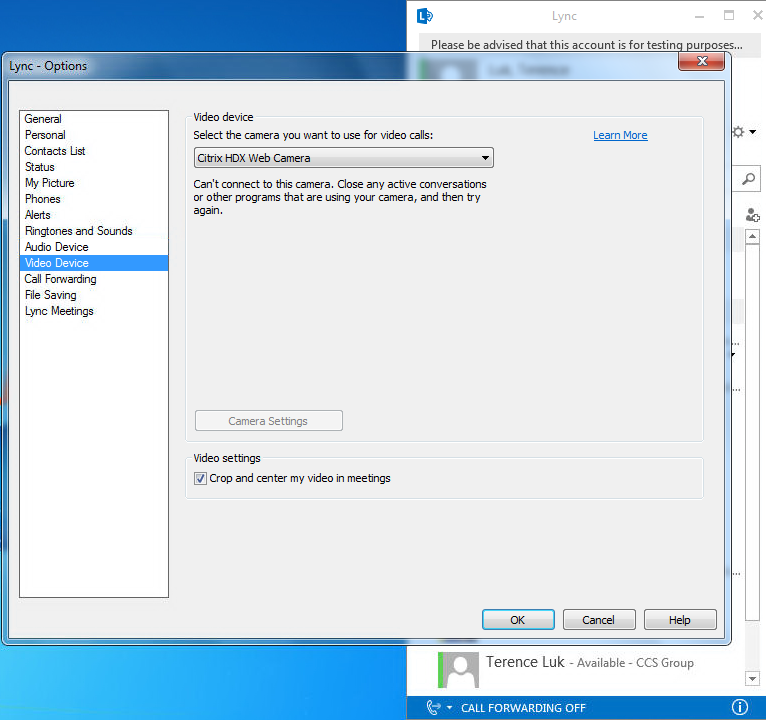Viewport: 766px width, 720px height.
Task: Click the search magnifier in Lync window
Action: tap(748, 179)
